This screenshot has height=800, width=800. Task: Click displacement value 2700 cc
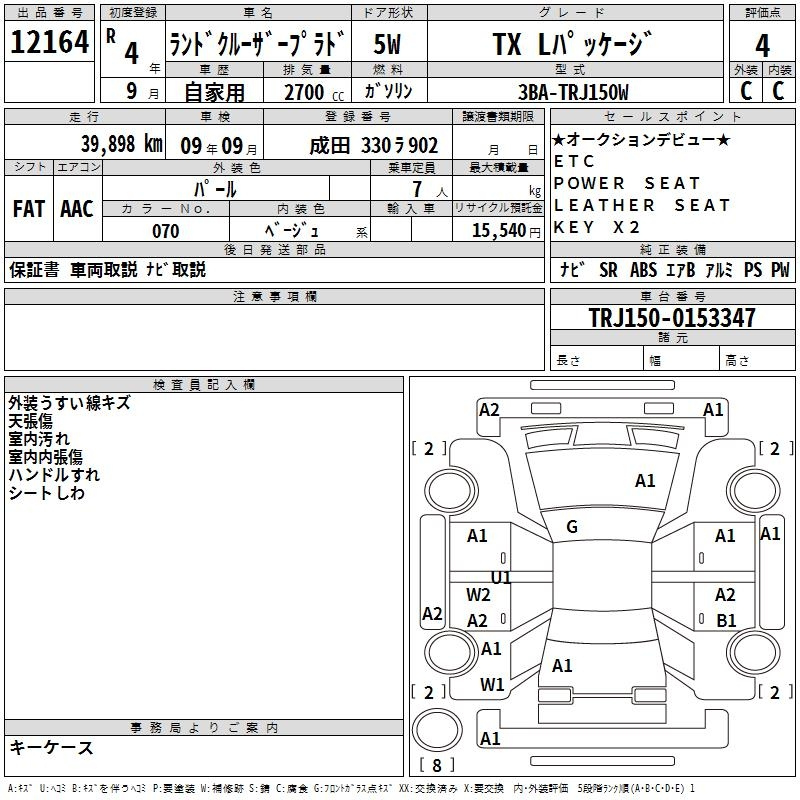[x=314, y=92]
